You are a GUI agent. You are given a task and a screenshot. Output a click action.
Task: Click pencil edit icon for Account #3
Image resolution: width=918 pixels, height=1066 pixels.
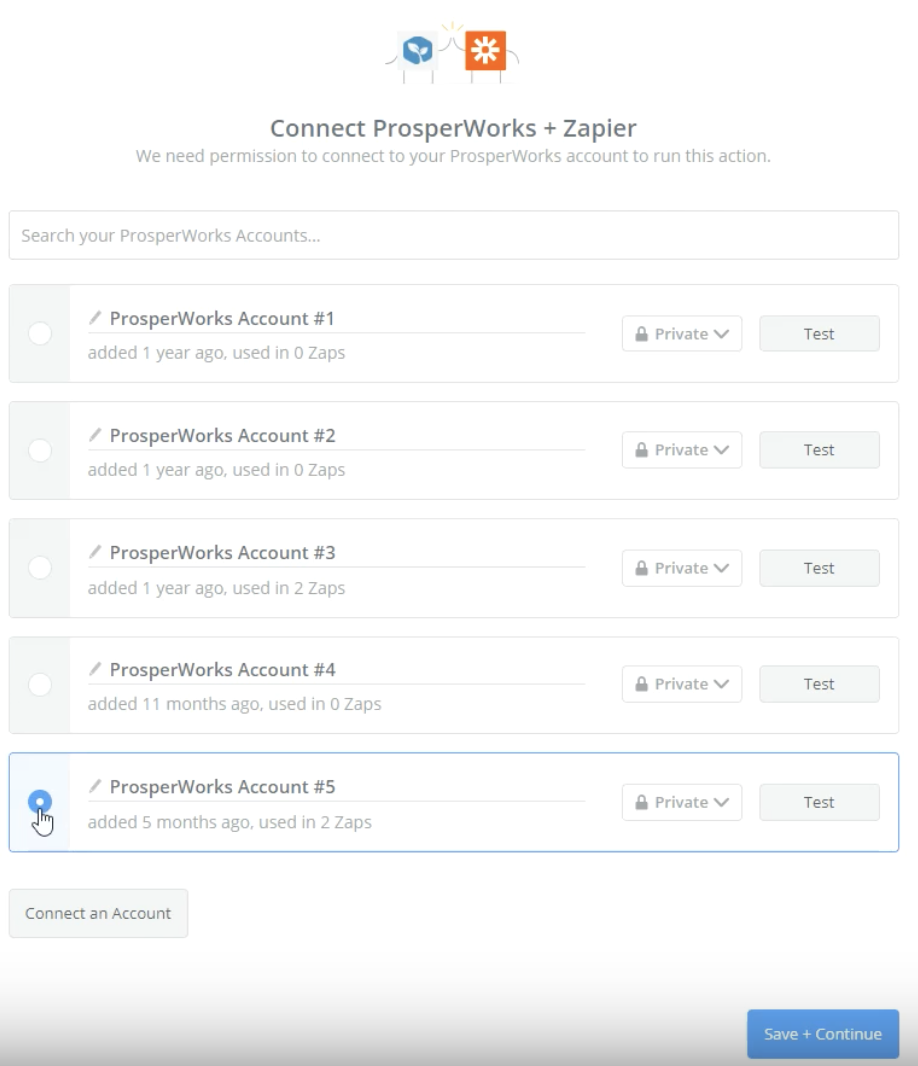tap(95, 551)
